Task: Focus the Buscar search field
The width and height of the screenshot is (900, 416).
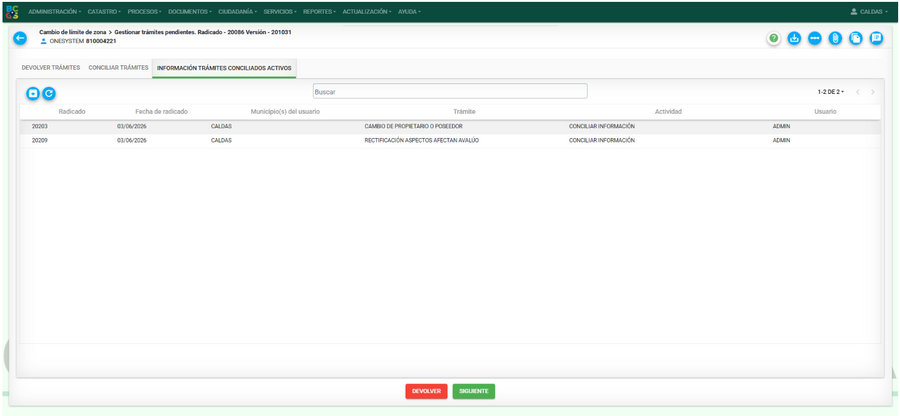Action: (x=450, y=91)
